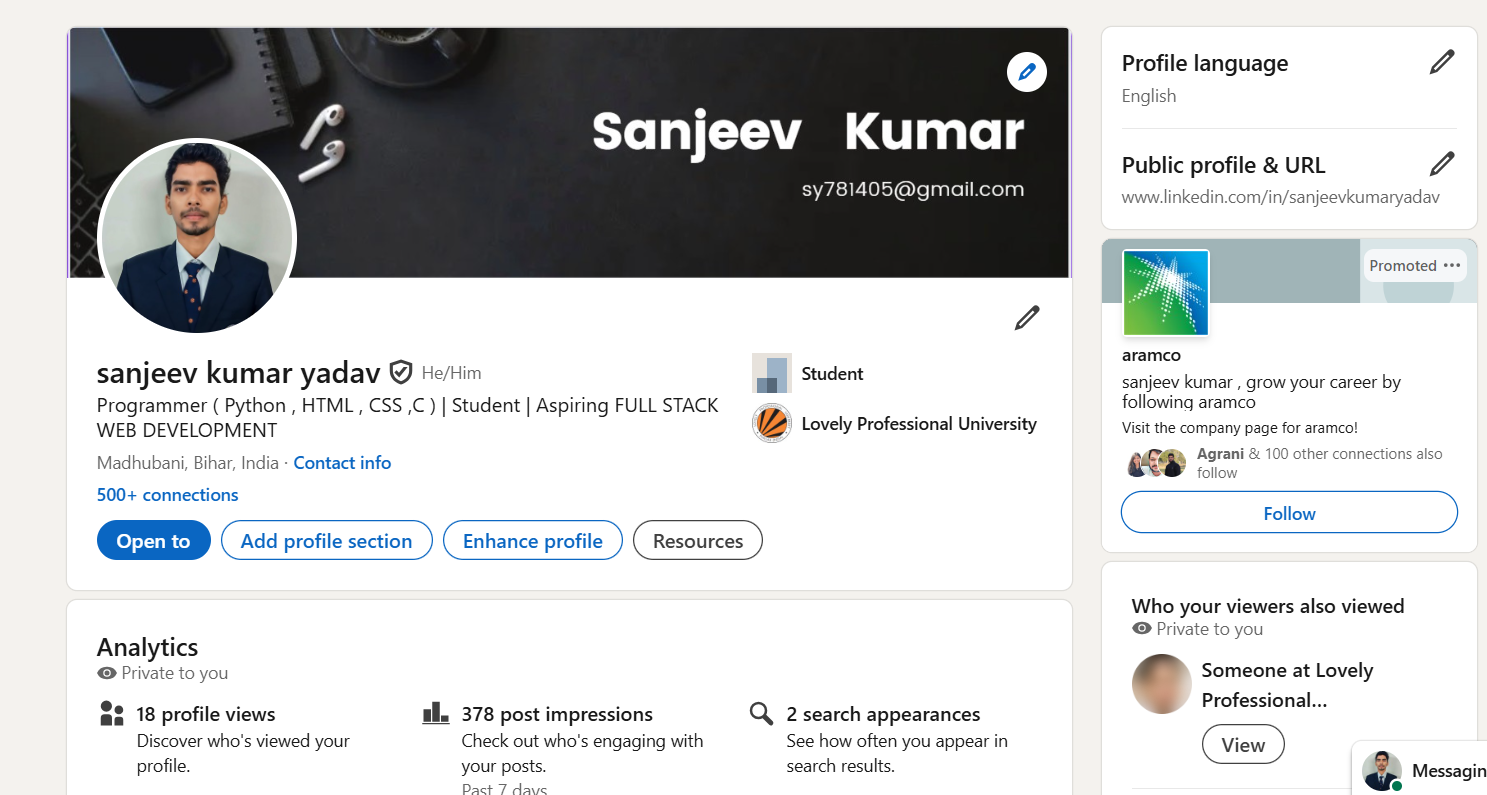Follow the aramco company page
This screenshot has width=1487, height=795.
tap(1288, 513)
